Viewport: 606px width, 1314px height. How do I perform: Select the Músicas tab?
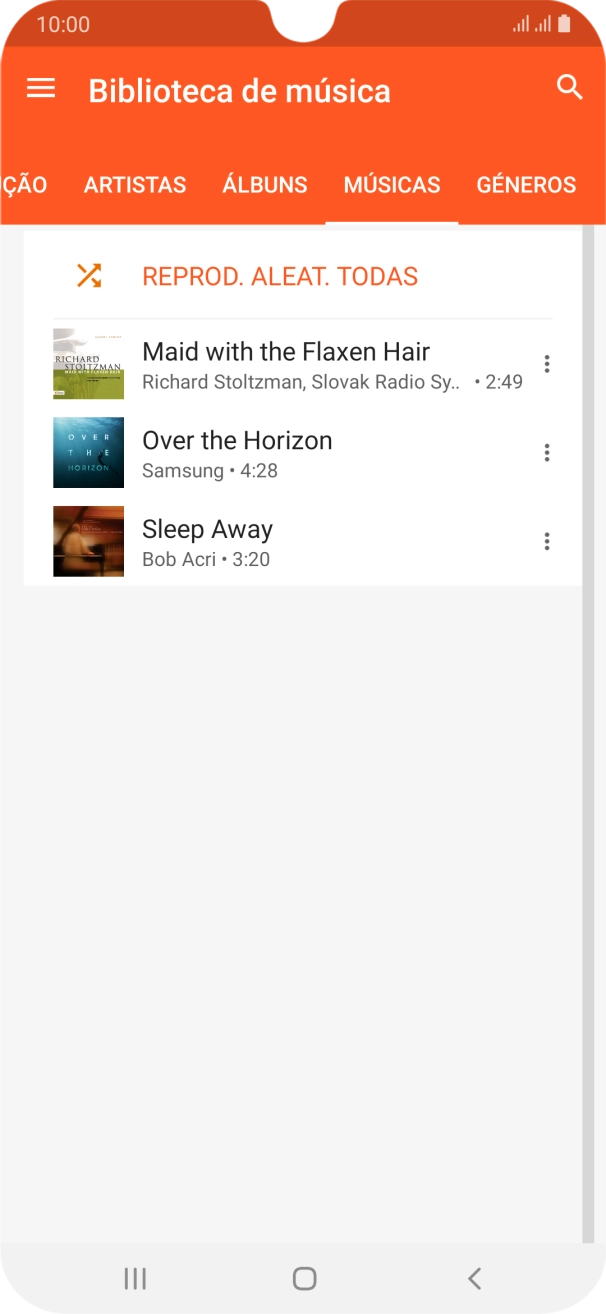pyautogui.click(x=392, y=185)
